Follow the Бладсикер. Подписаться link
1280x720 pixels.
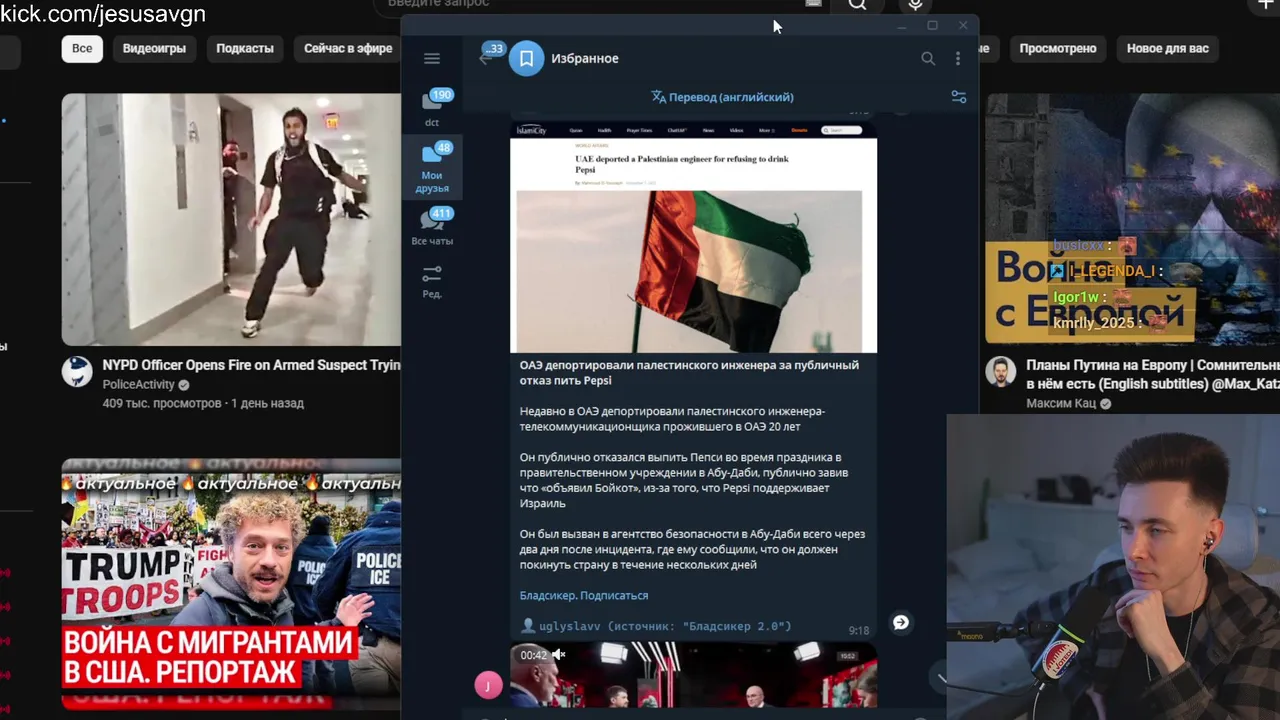pos(584,596)
